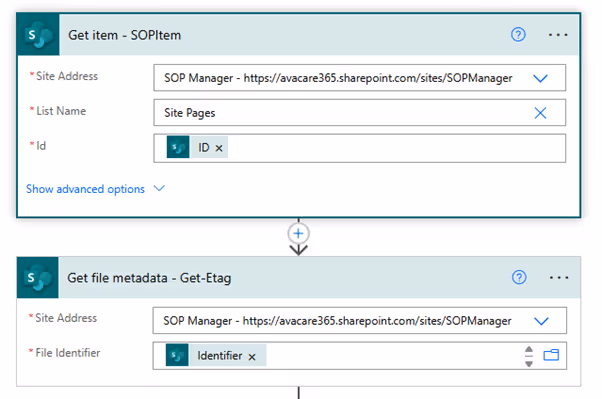
Task: Insert a new step between the actions
Action: point(298,233)
